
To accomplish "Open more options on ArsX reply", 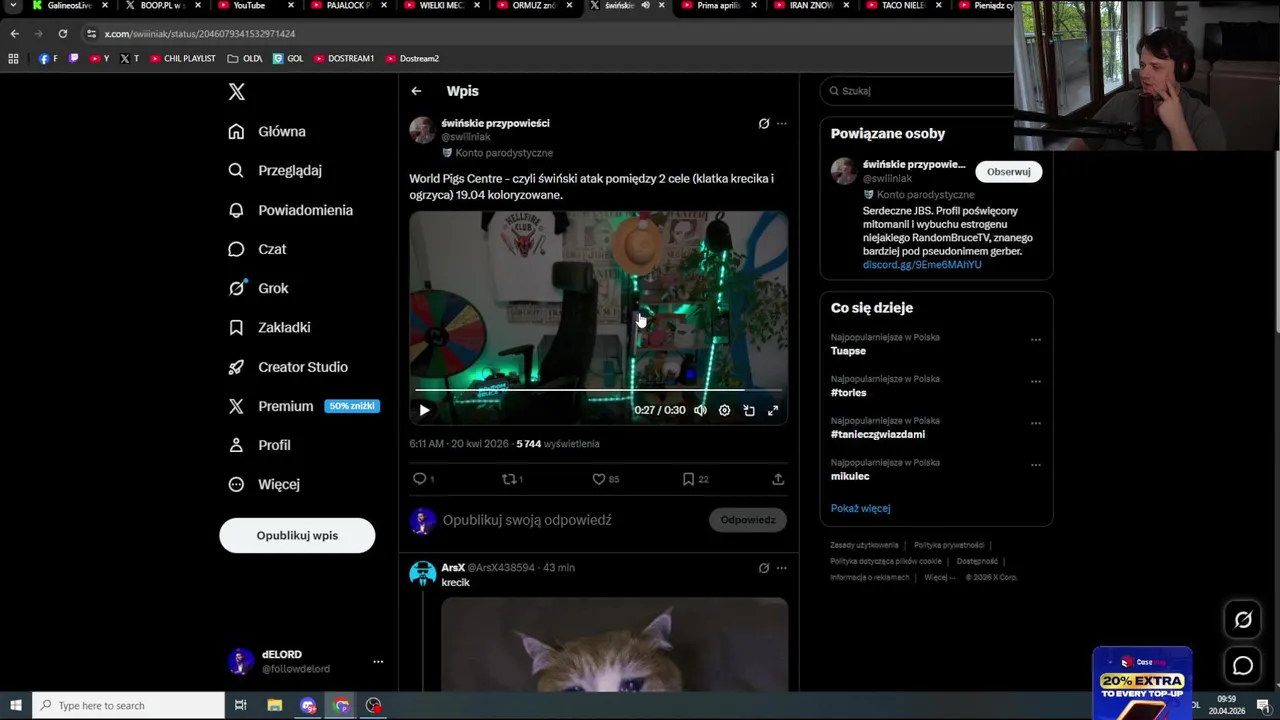I will 782,568.
